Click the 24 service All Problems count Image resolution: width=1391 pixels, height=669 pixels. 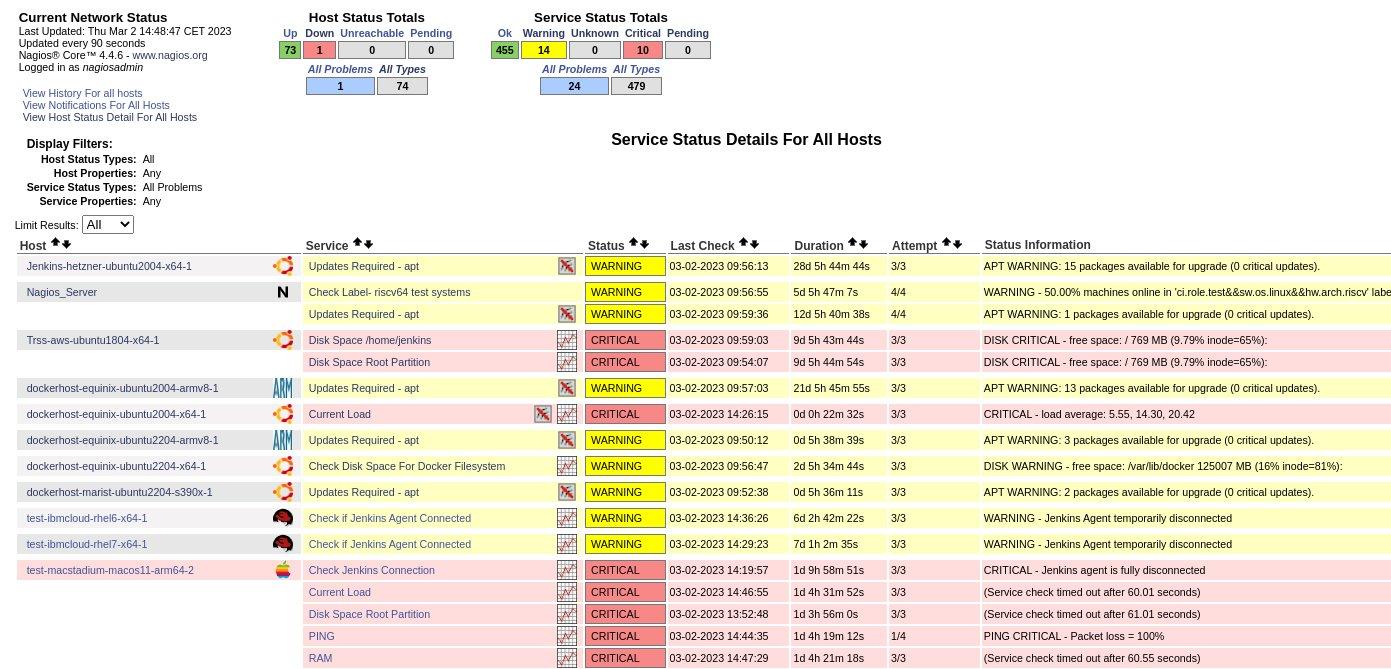tap(574, 86)
